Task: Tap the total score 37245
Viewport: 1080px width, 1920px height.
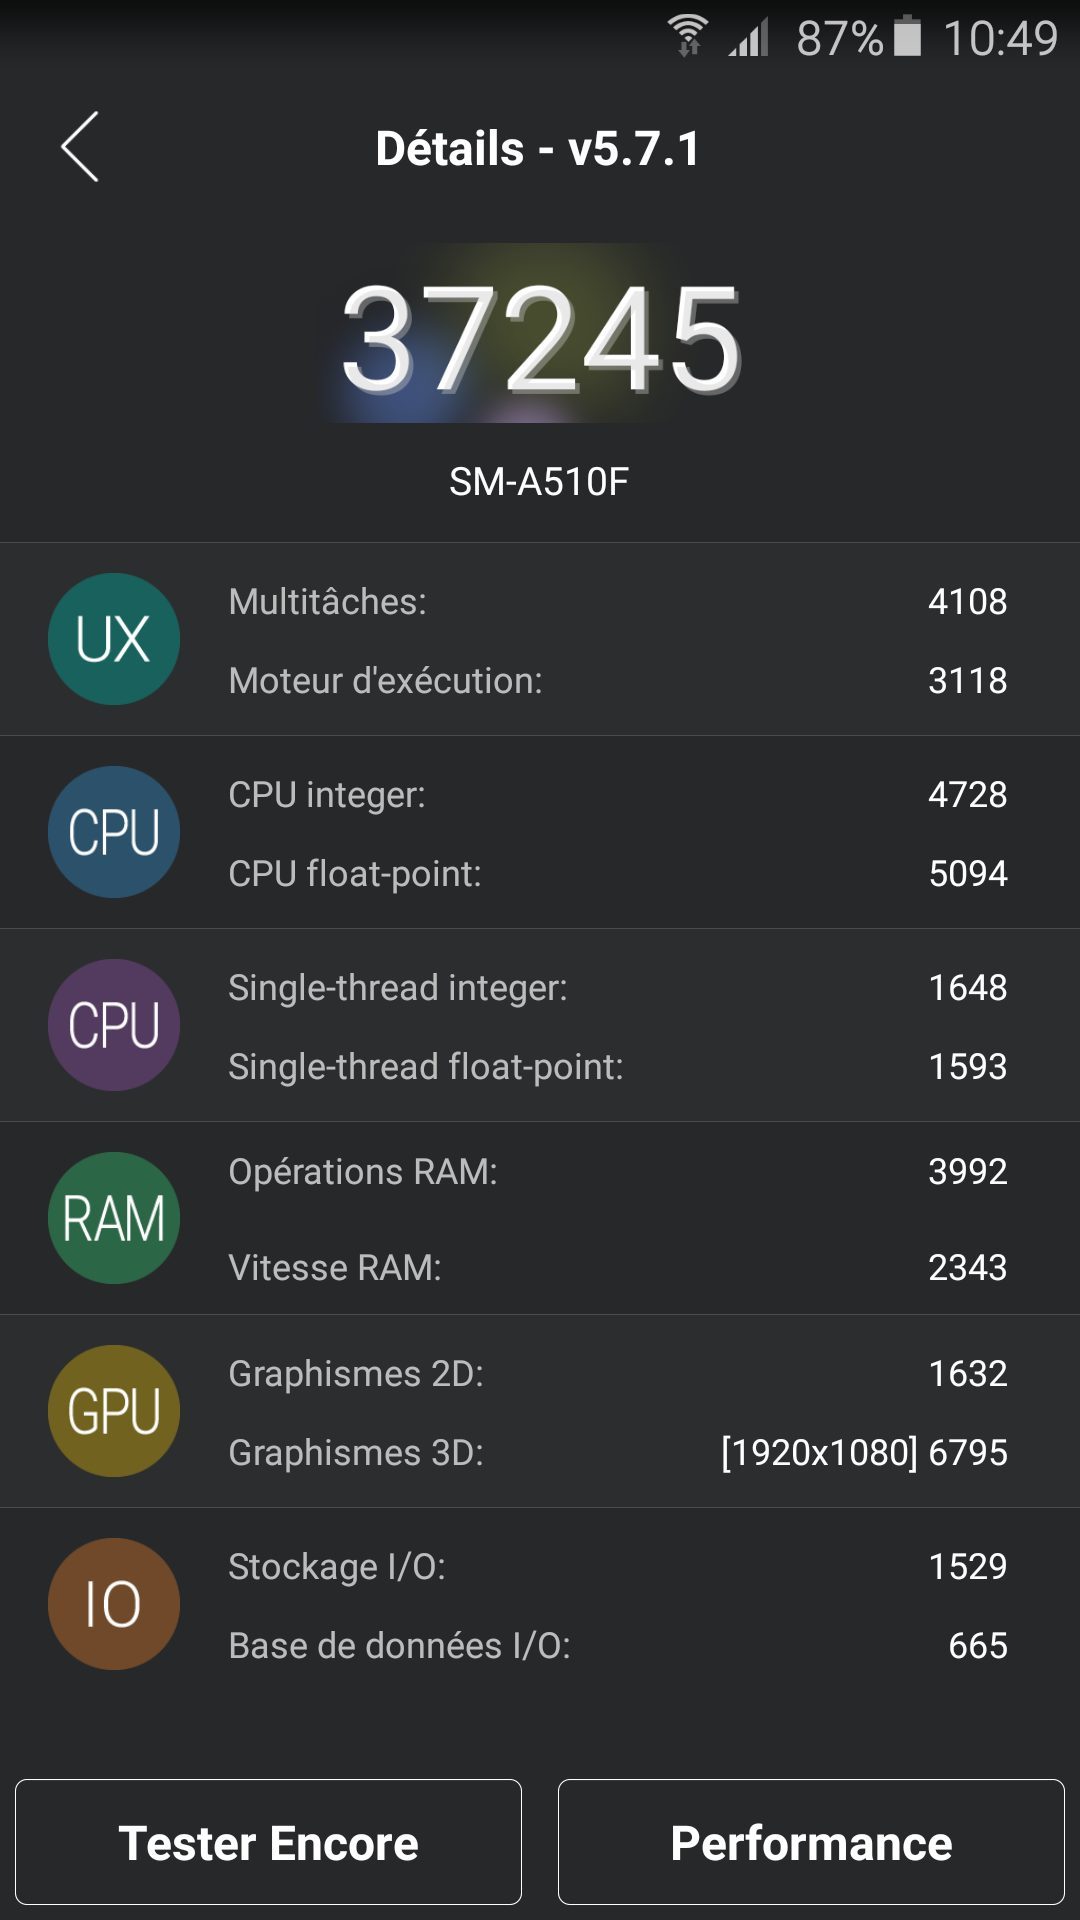Action: (x=540, y=337)
